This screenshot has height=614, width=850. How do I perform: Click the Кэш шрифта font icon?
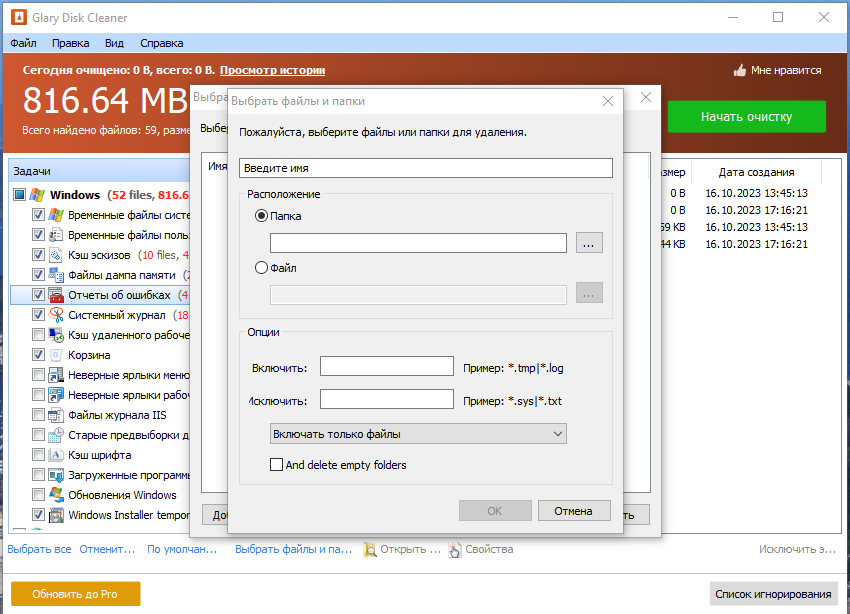click(x=56, y=455)
